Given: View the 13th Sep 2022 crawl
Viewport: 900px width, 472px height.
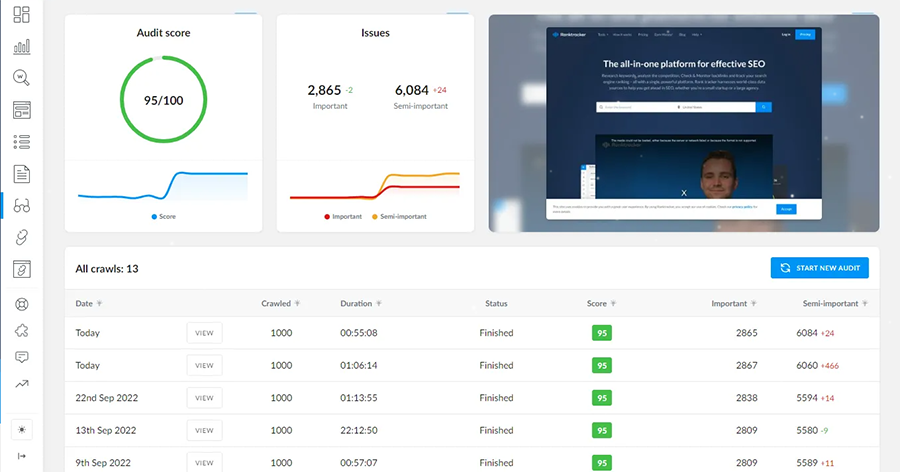Looking at the screenshot, I should (204, 430).
